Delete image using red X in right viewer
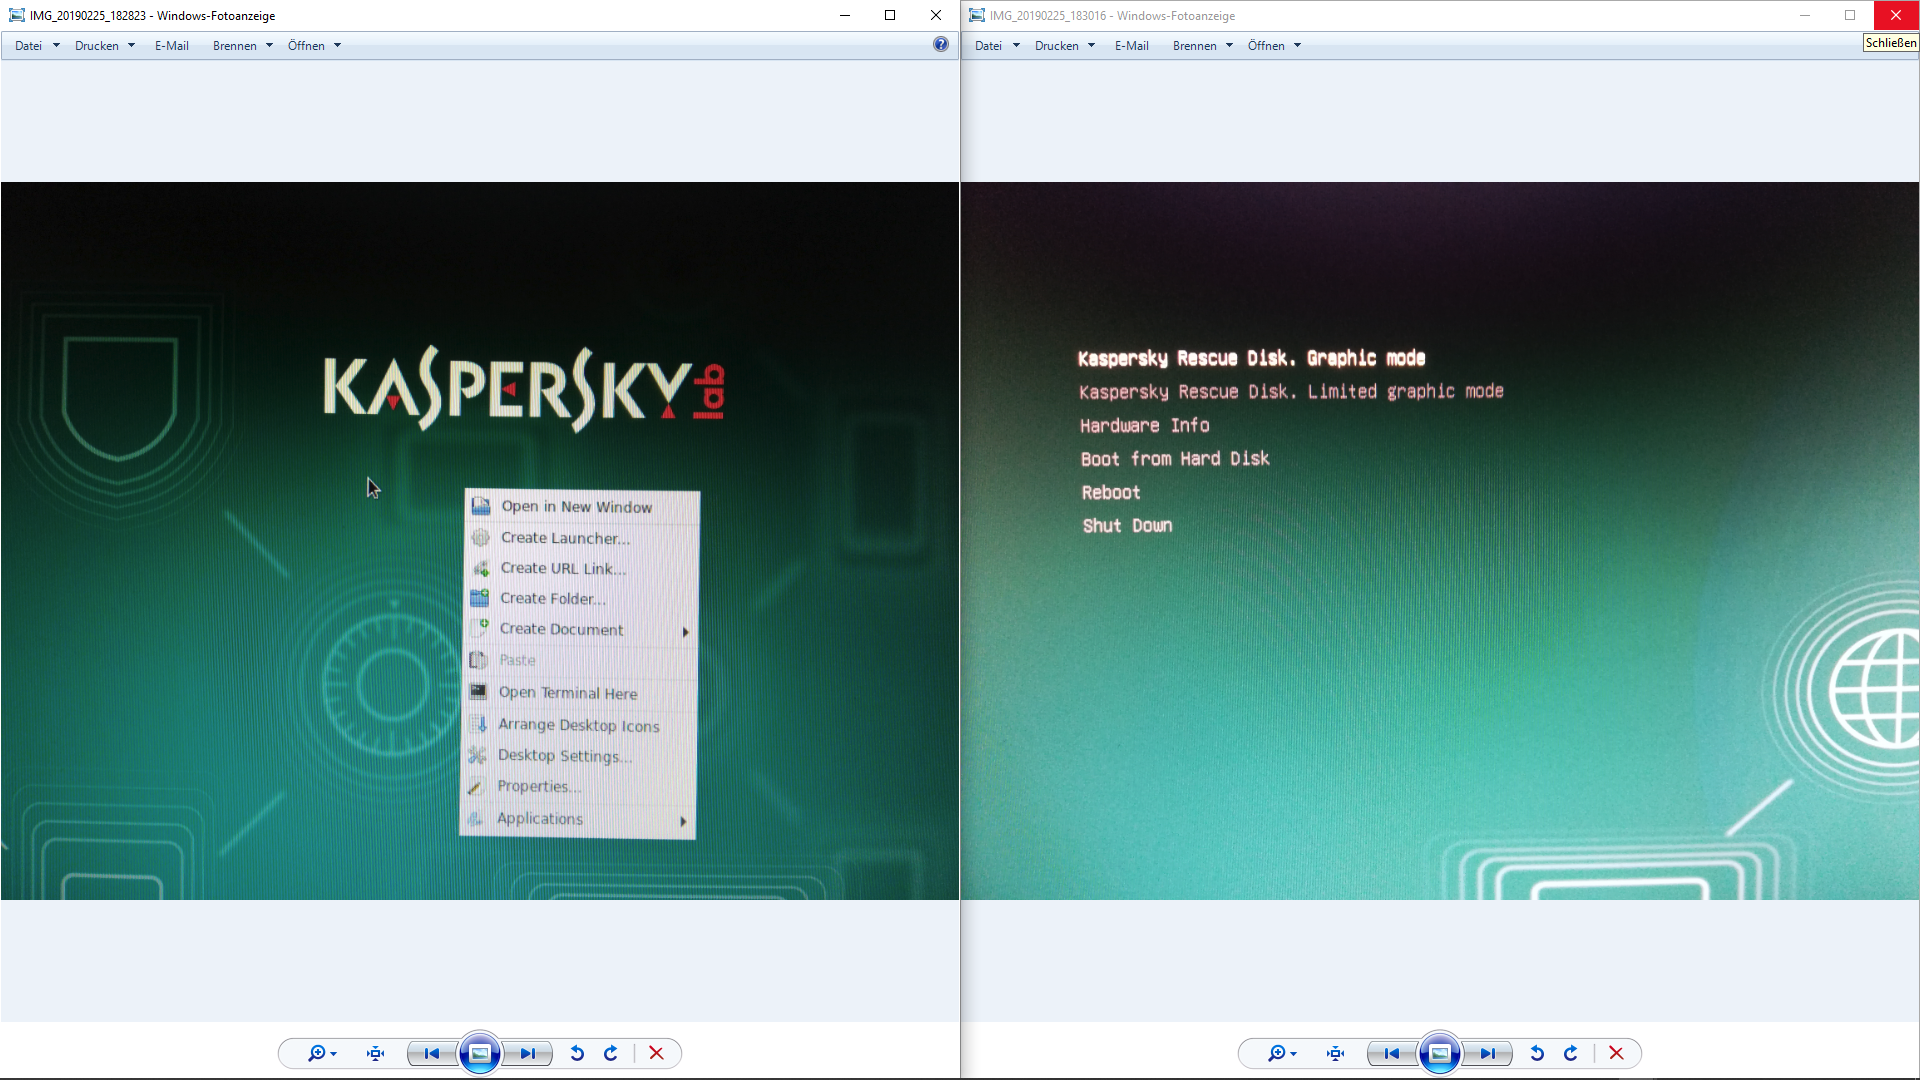The width and height of the screenshot is (1920, 1080). pos(1616,1053)
